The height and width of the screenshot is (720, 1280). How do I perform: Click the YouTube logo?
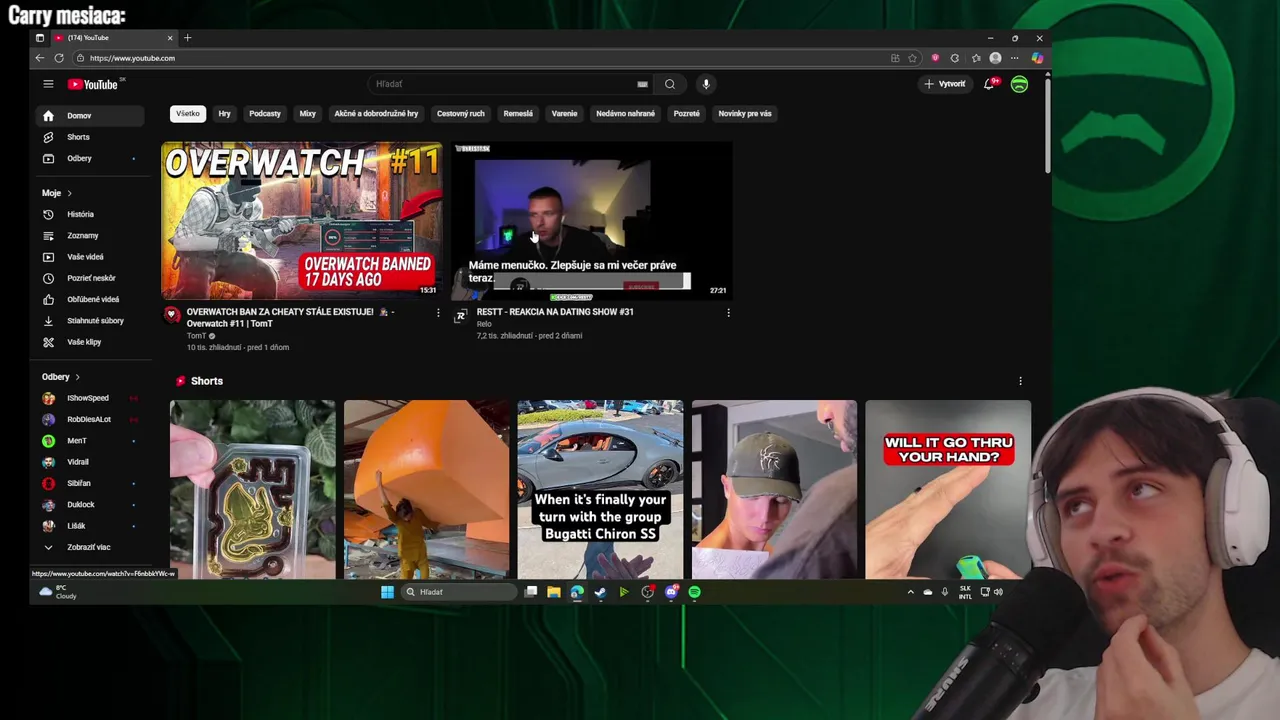tap(93, 84)
